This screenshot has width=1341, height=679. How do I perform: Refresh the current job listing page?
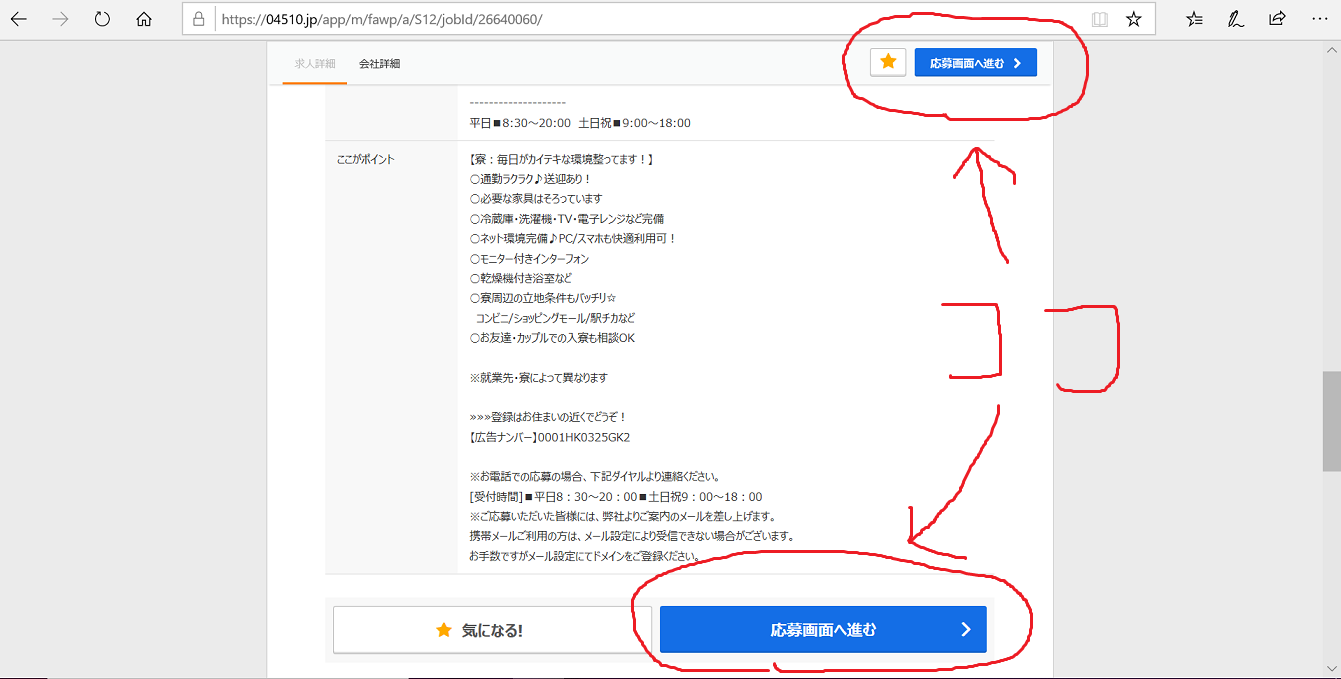click(102, 17)
